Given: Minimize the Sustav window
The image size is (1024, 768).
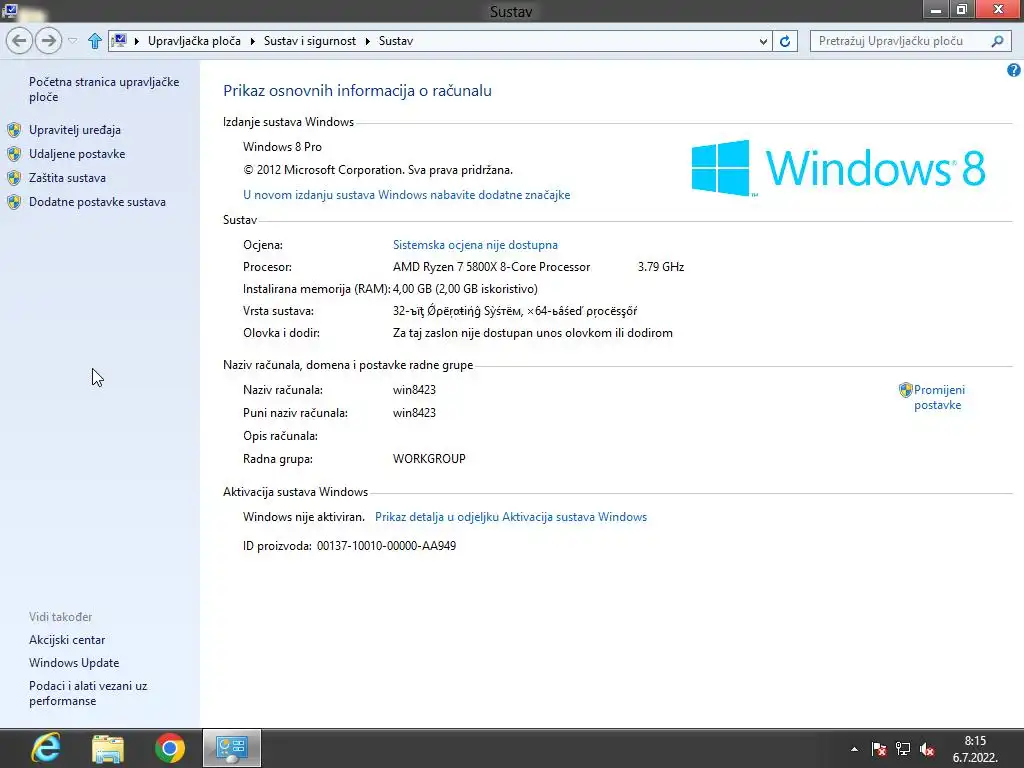Looking at the screenshot, I should [x=936, y=9].
